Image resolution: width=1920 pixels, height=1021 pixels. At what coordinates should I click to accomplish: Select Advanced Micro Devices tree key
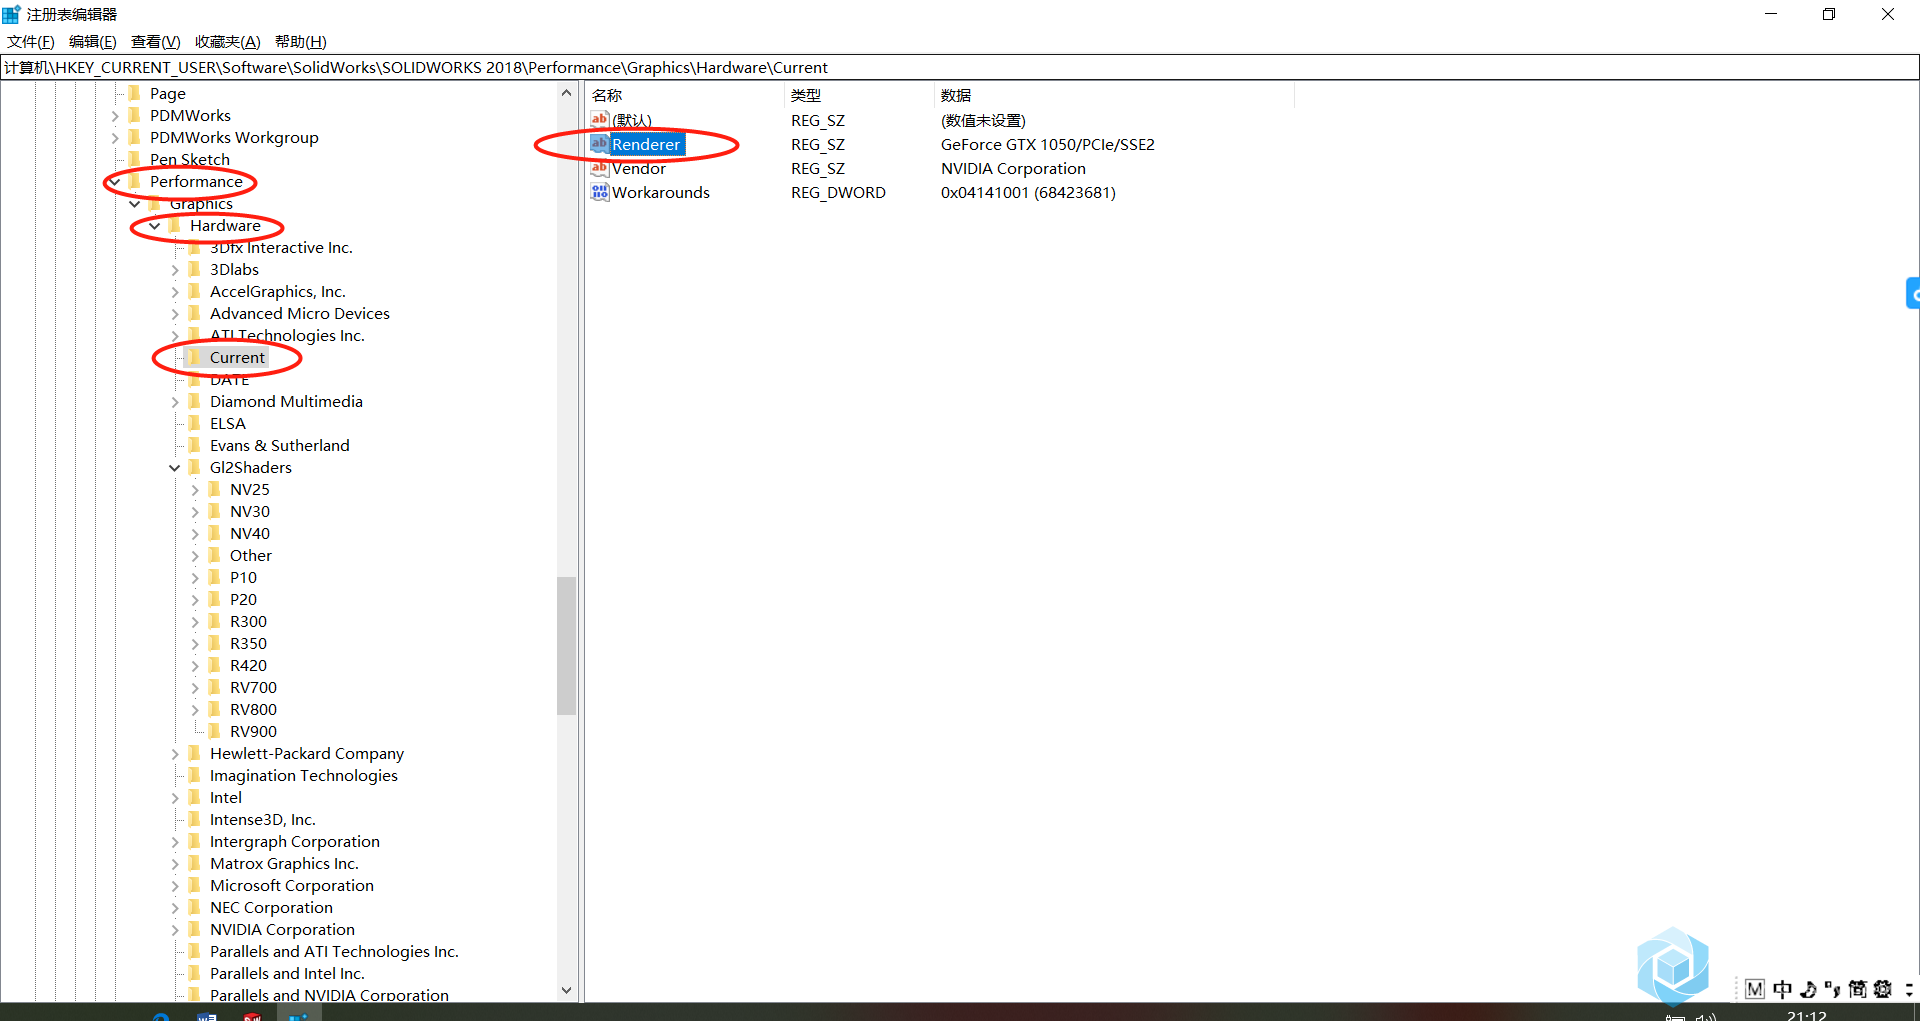click(300, 314)
